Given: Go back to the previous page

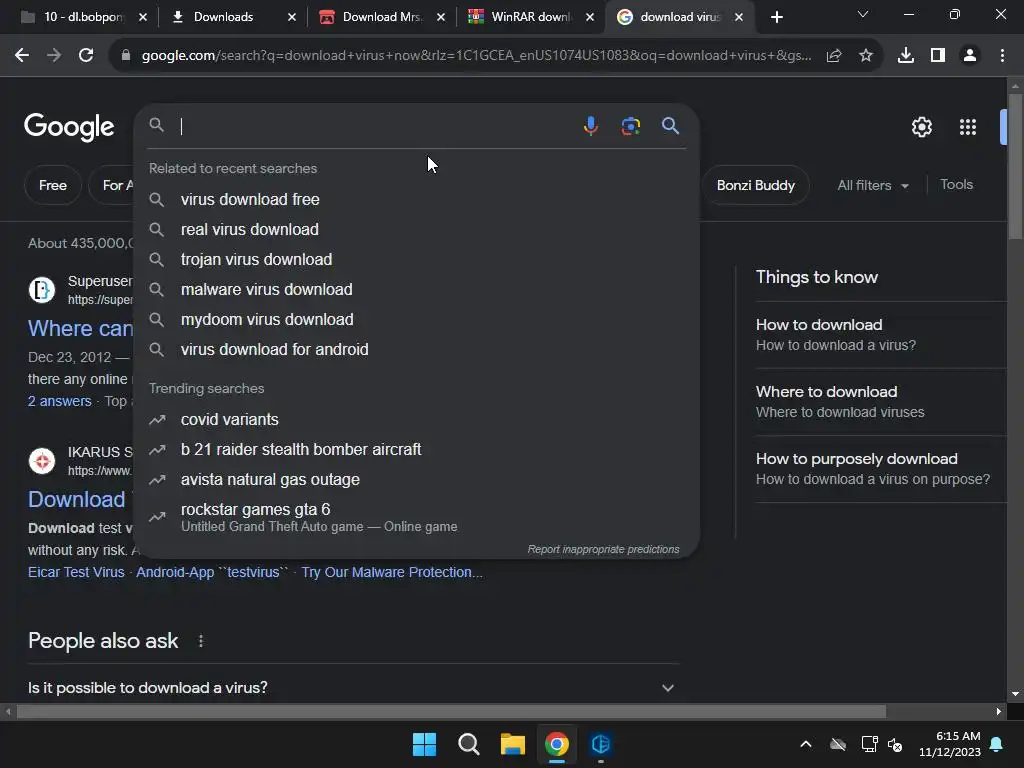Looking at the screenshot, I should pos(22,56).
